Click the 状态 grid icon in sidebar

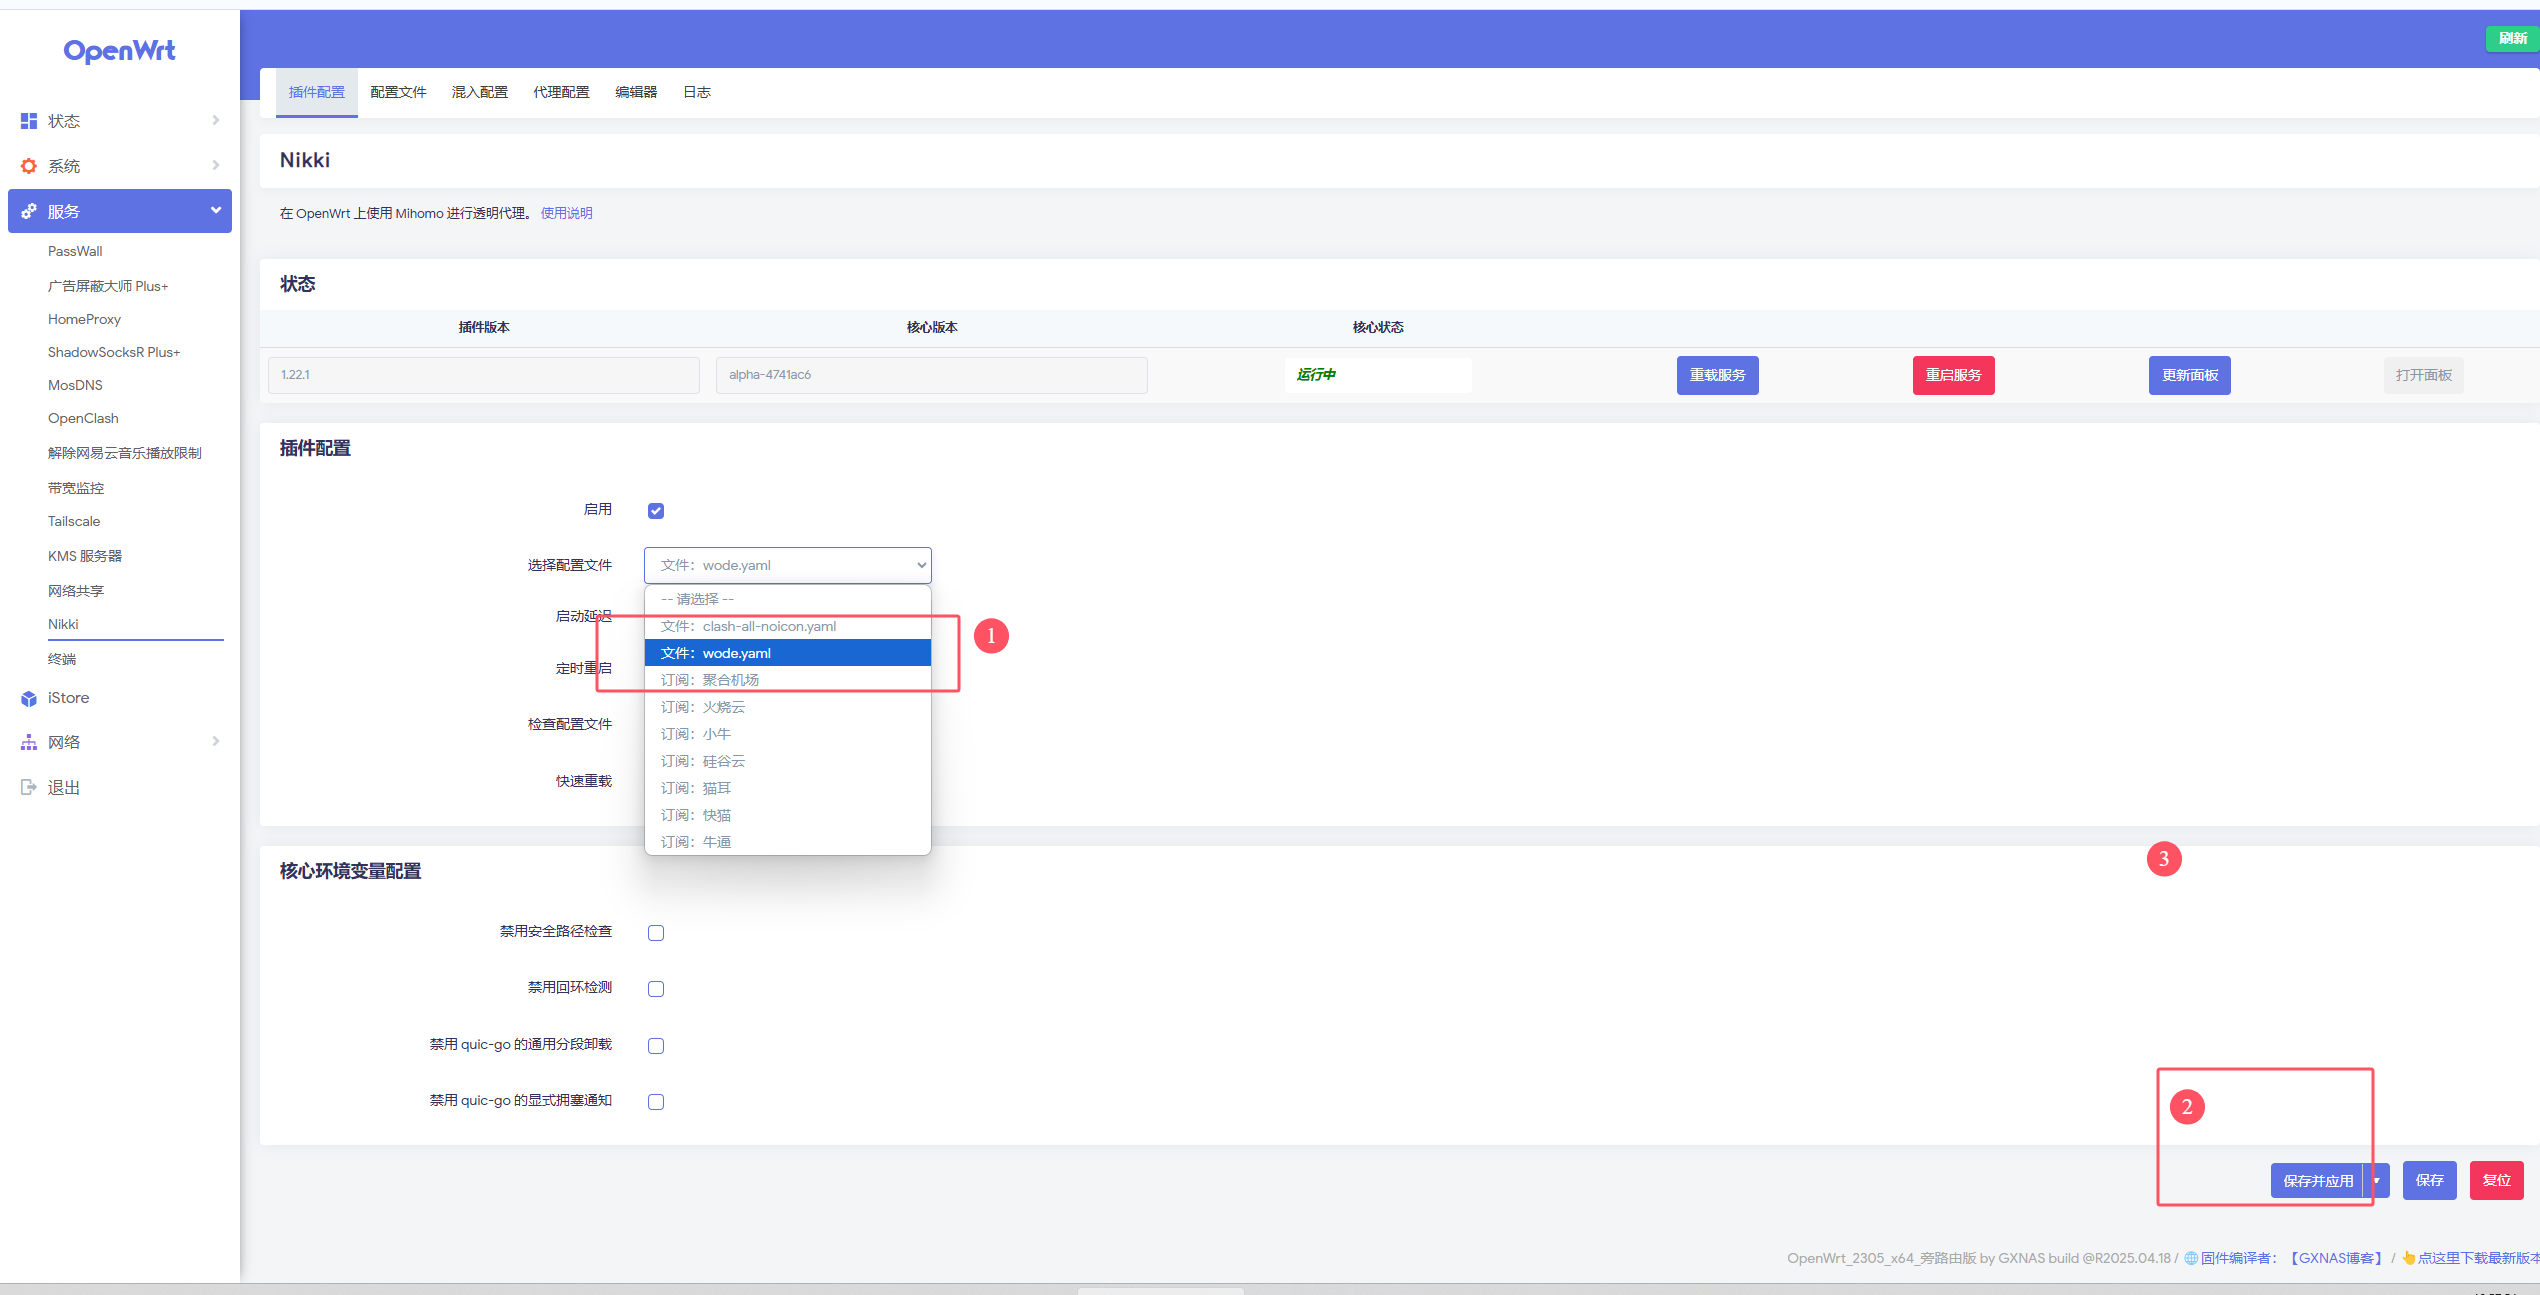29,121
